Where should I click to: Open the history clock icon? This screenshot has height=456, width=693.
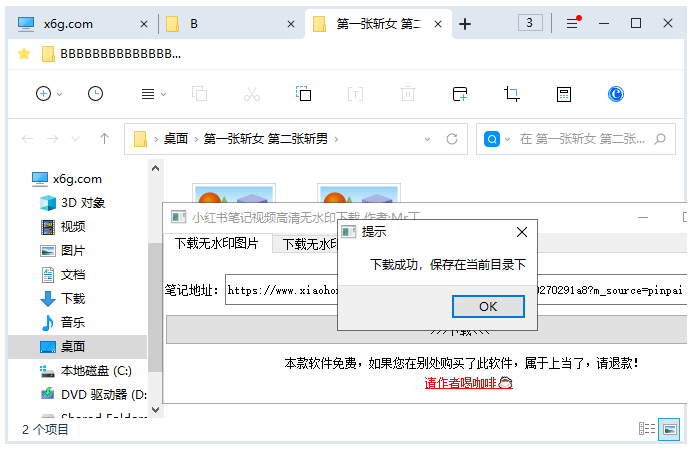[95, 93]
